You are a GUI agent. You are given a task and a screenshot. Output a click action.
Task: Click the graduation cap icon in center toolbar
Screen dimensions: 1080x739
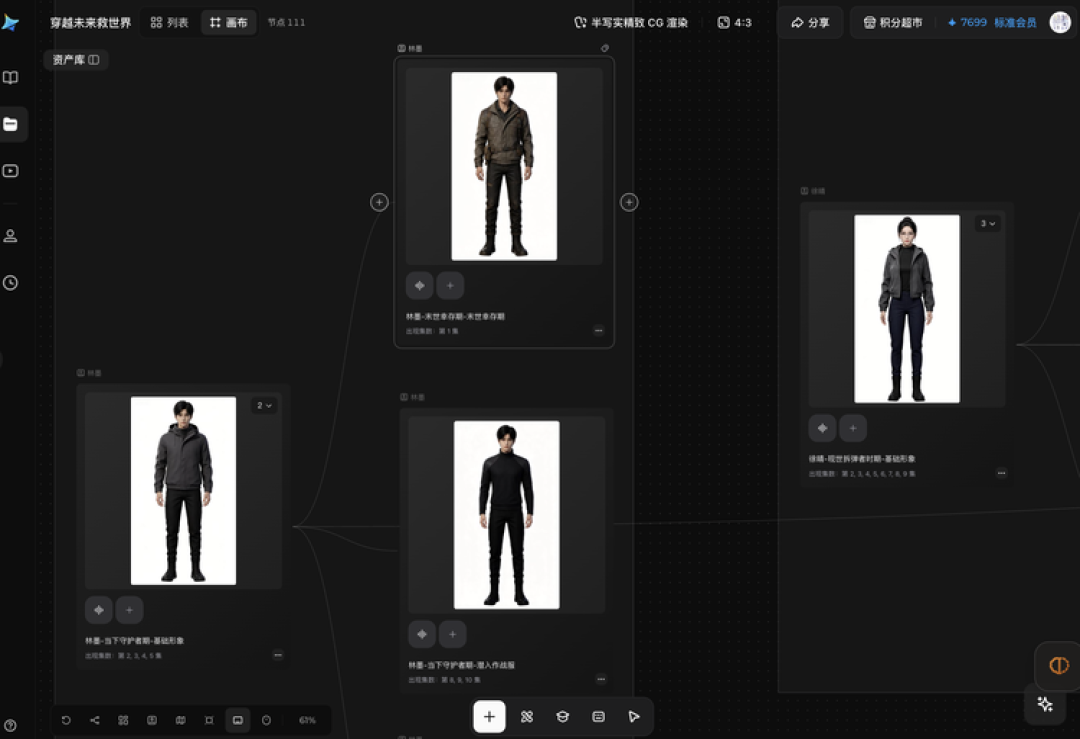tap(563, 717)
